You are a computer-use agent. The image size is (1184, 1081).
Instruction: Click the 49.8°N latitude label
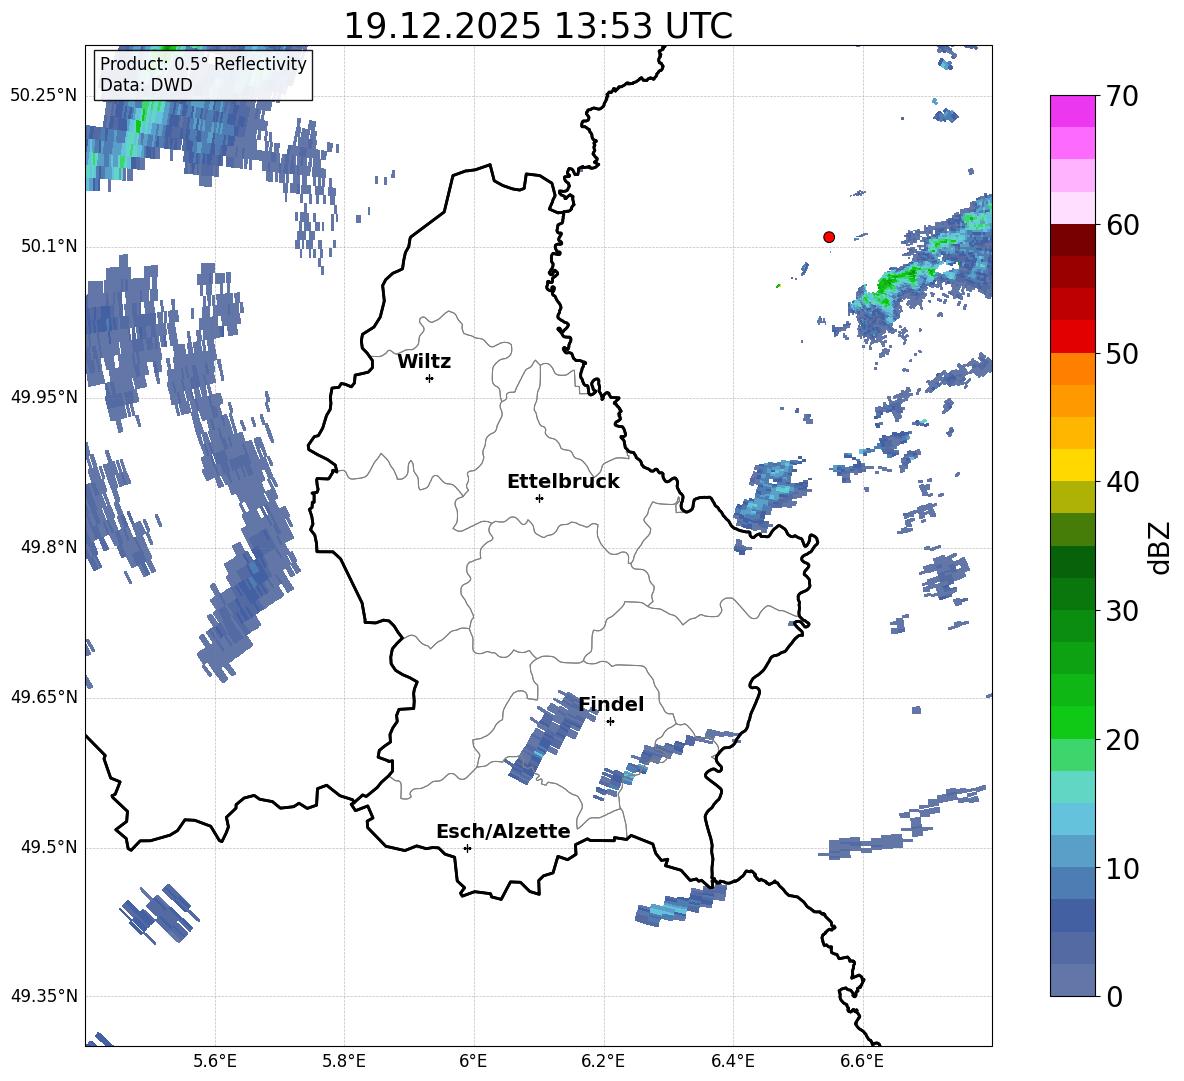(49, 547)
